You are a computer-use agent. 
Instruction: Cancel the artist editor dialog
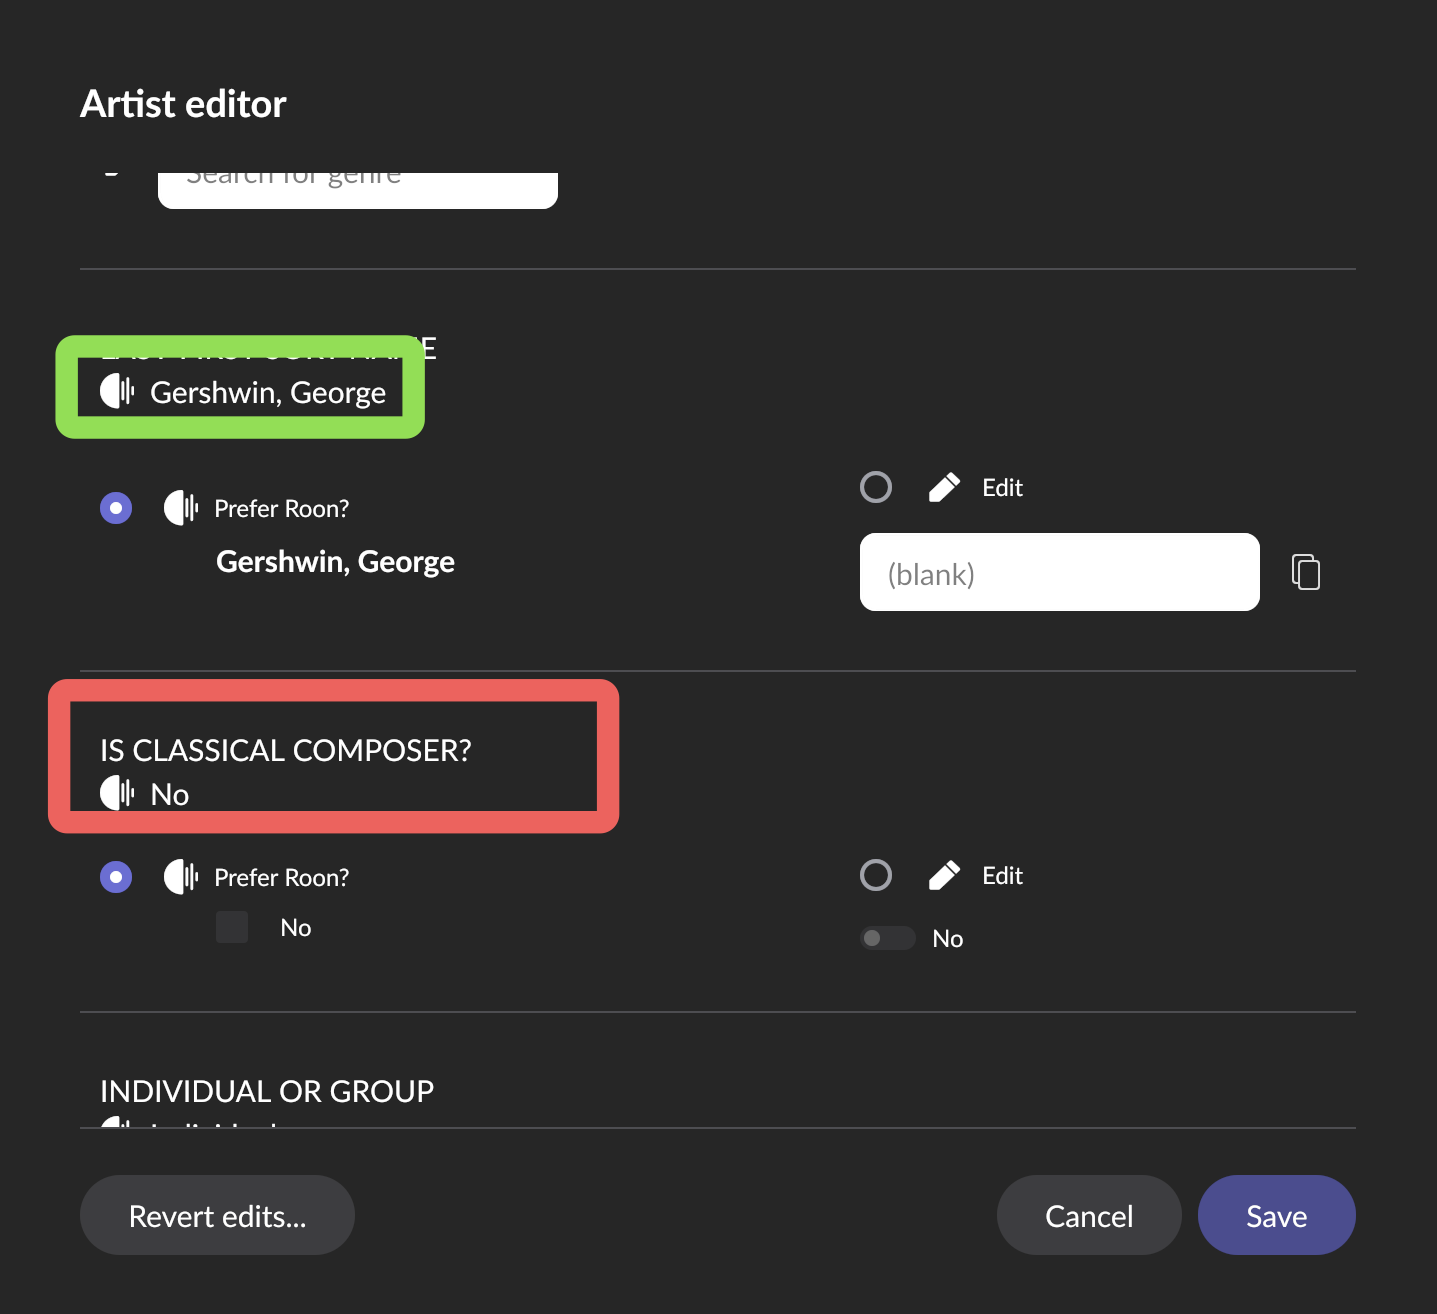[1089, 1215]
